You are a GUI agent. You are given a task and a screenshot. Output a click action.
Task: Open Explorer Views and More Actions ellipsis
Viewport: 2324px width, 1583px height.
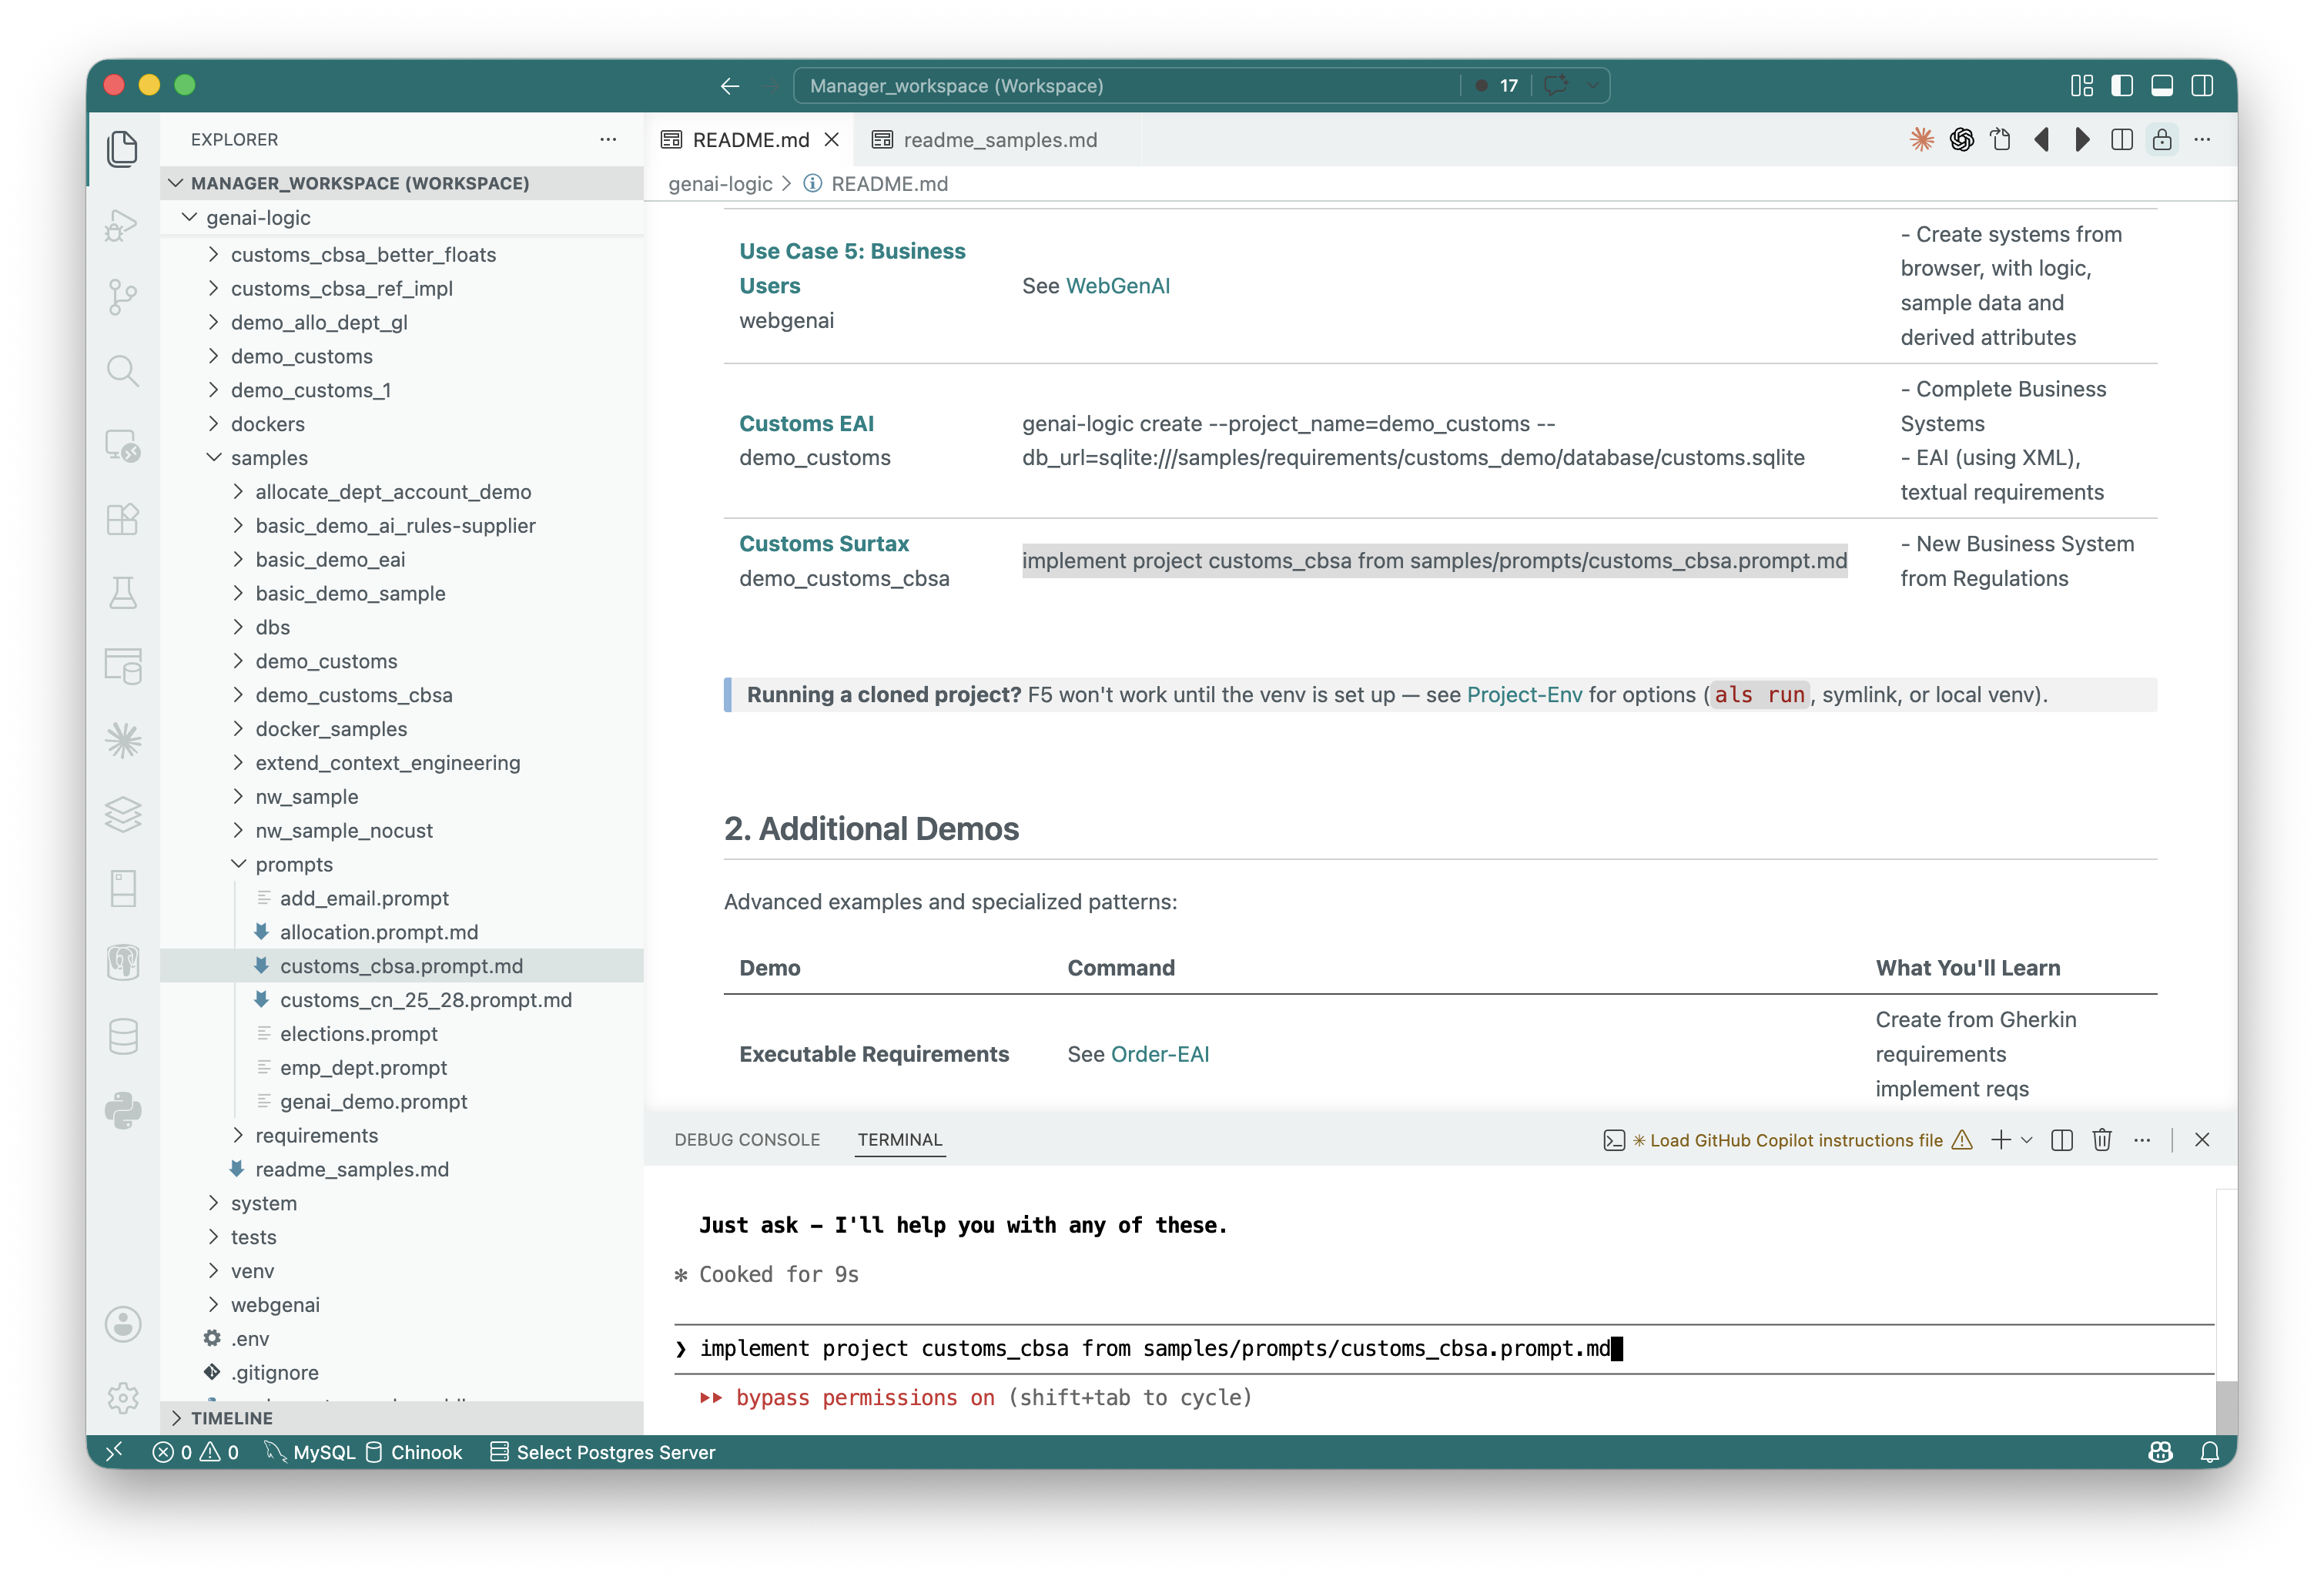(608, 139)
